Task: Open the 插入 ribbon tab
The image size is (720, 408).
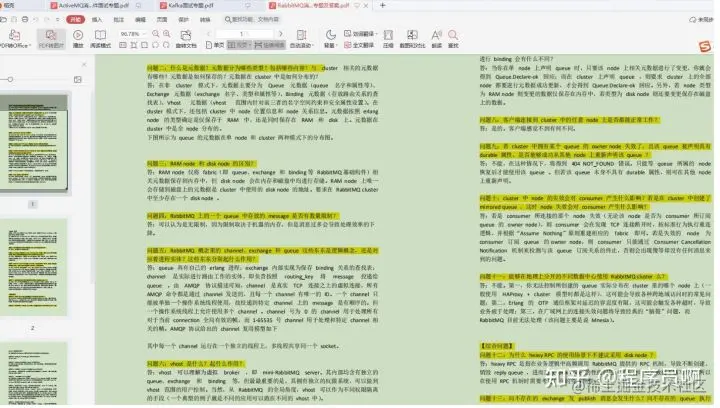Action: [97, 20]
